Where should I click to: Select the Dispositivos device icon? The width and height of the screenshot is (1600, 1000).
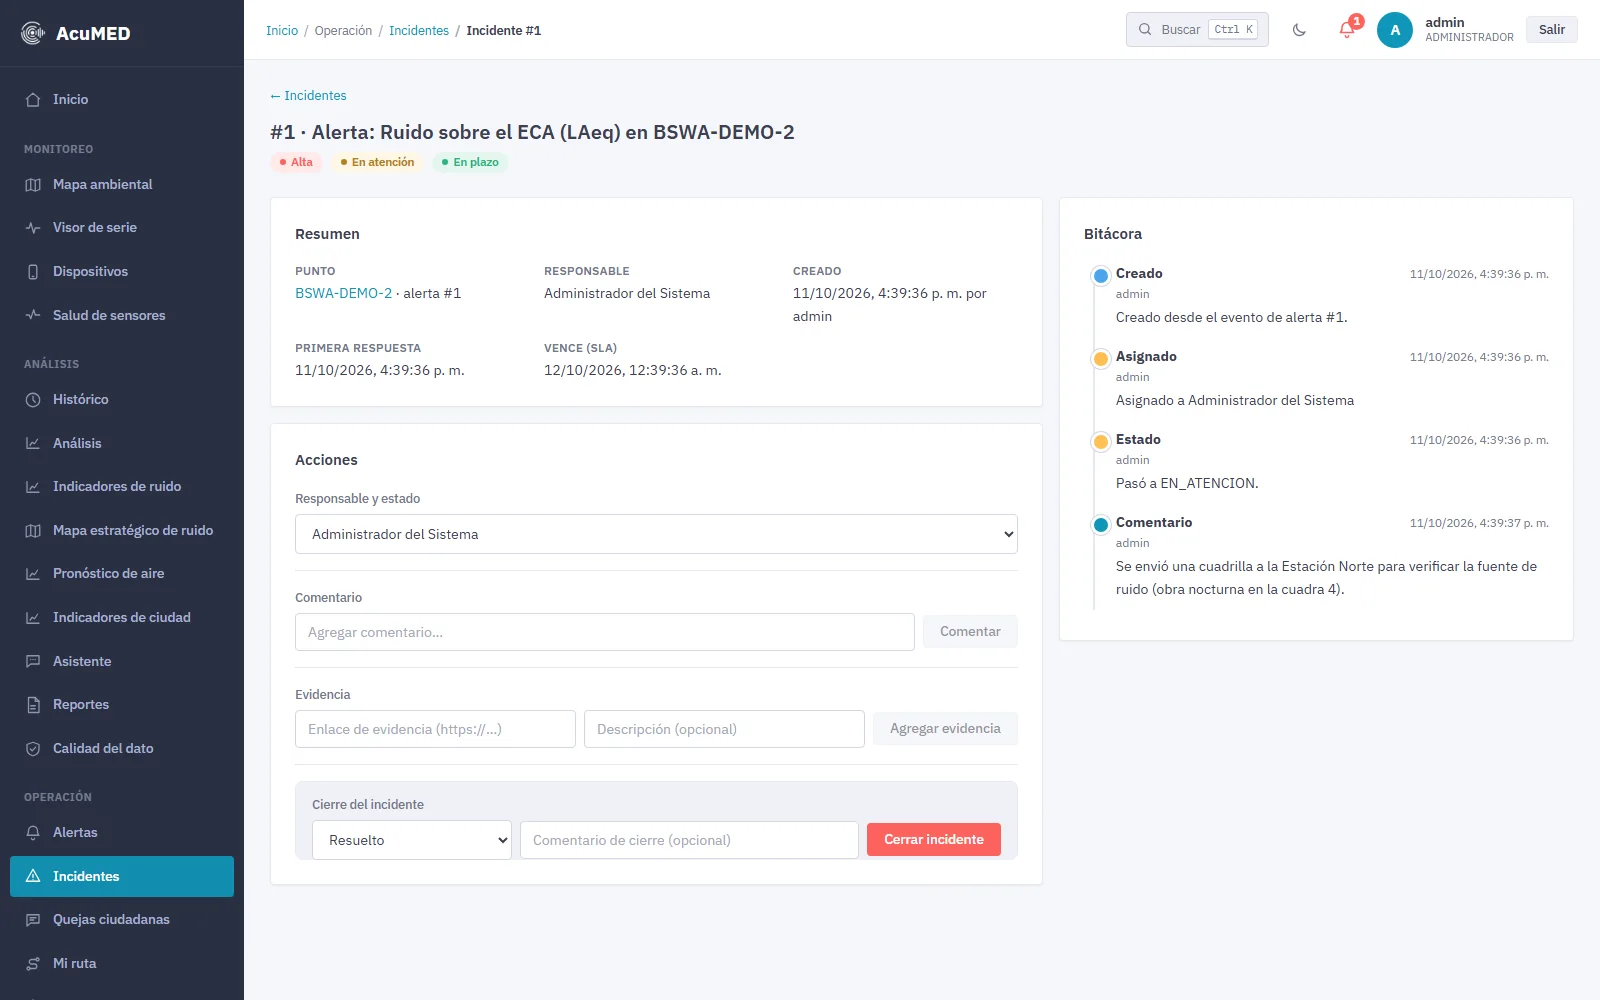pos(33,272)
